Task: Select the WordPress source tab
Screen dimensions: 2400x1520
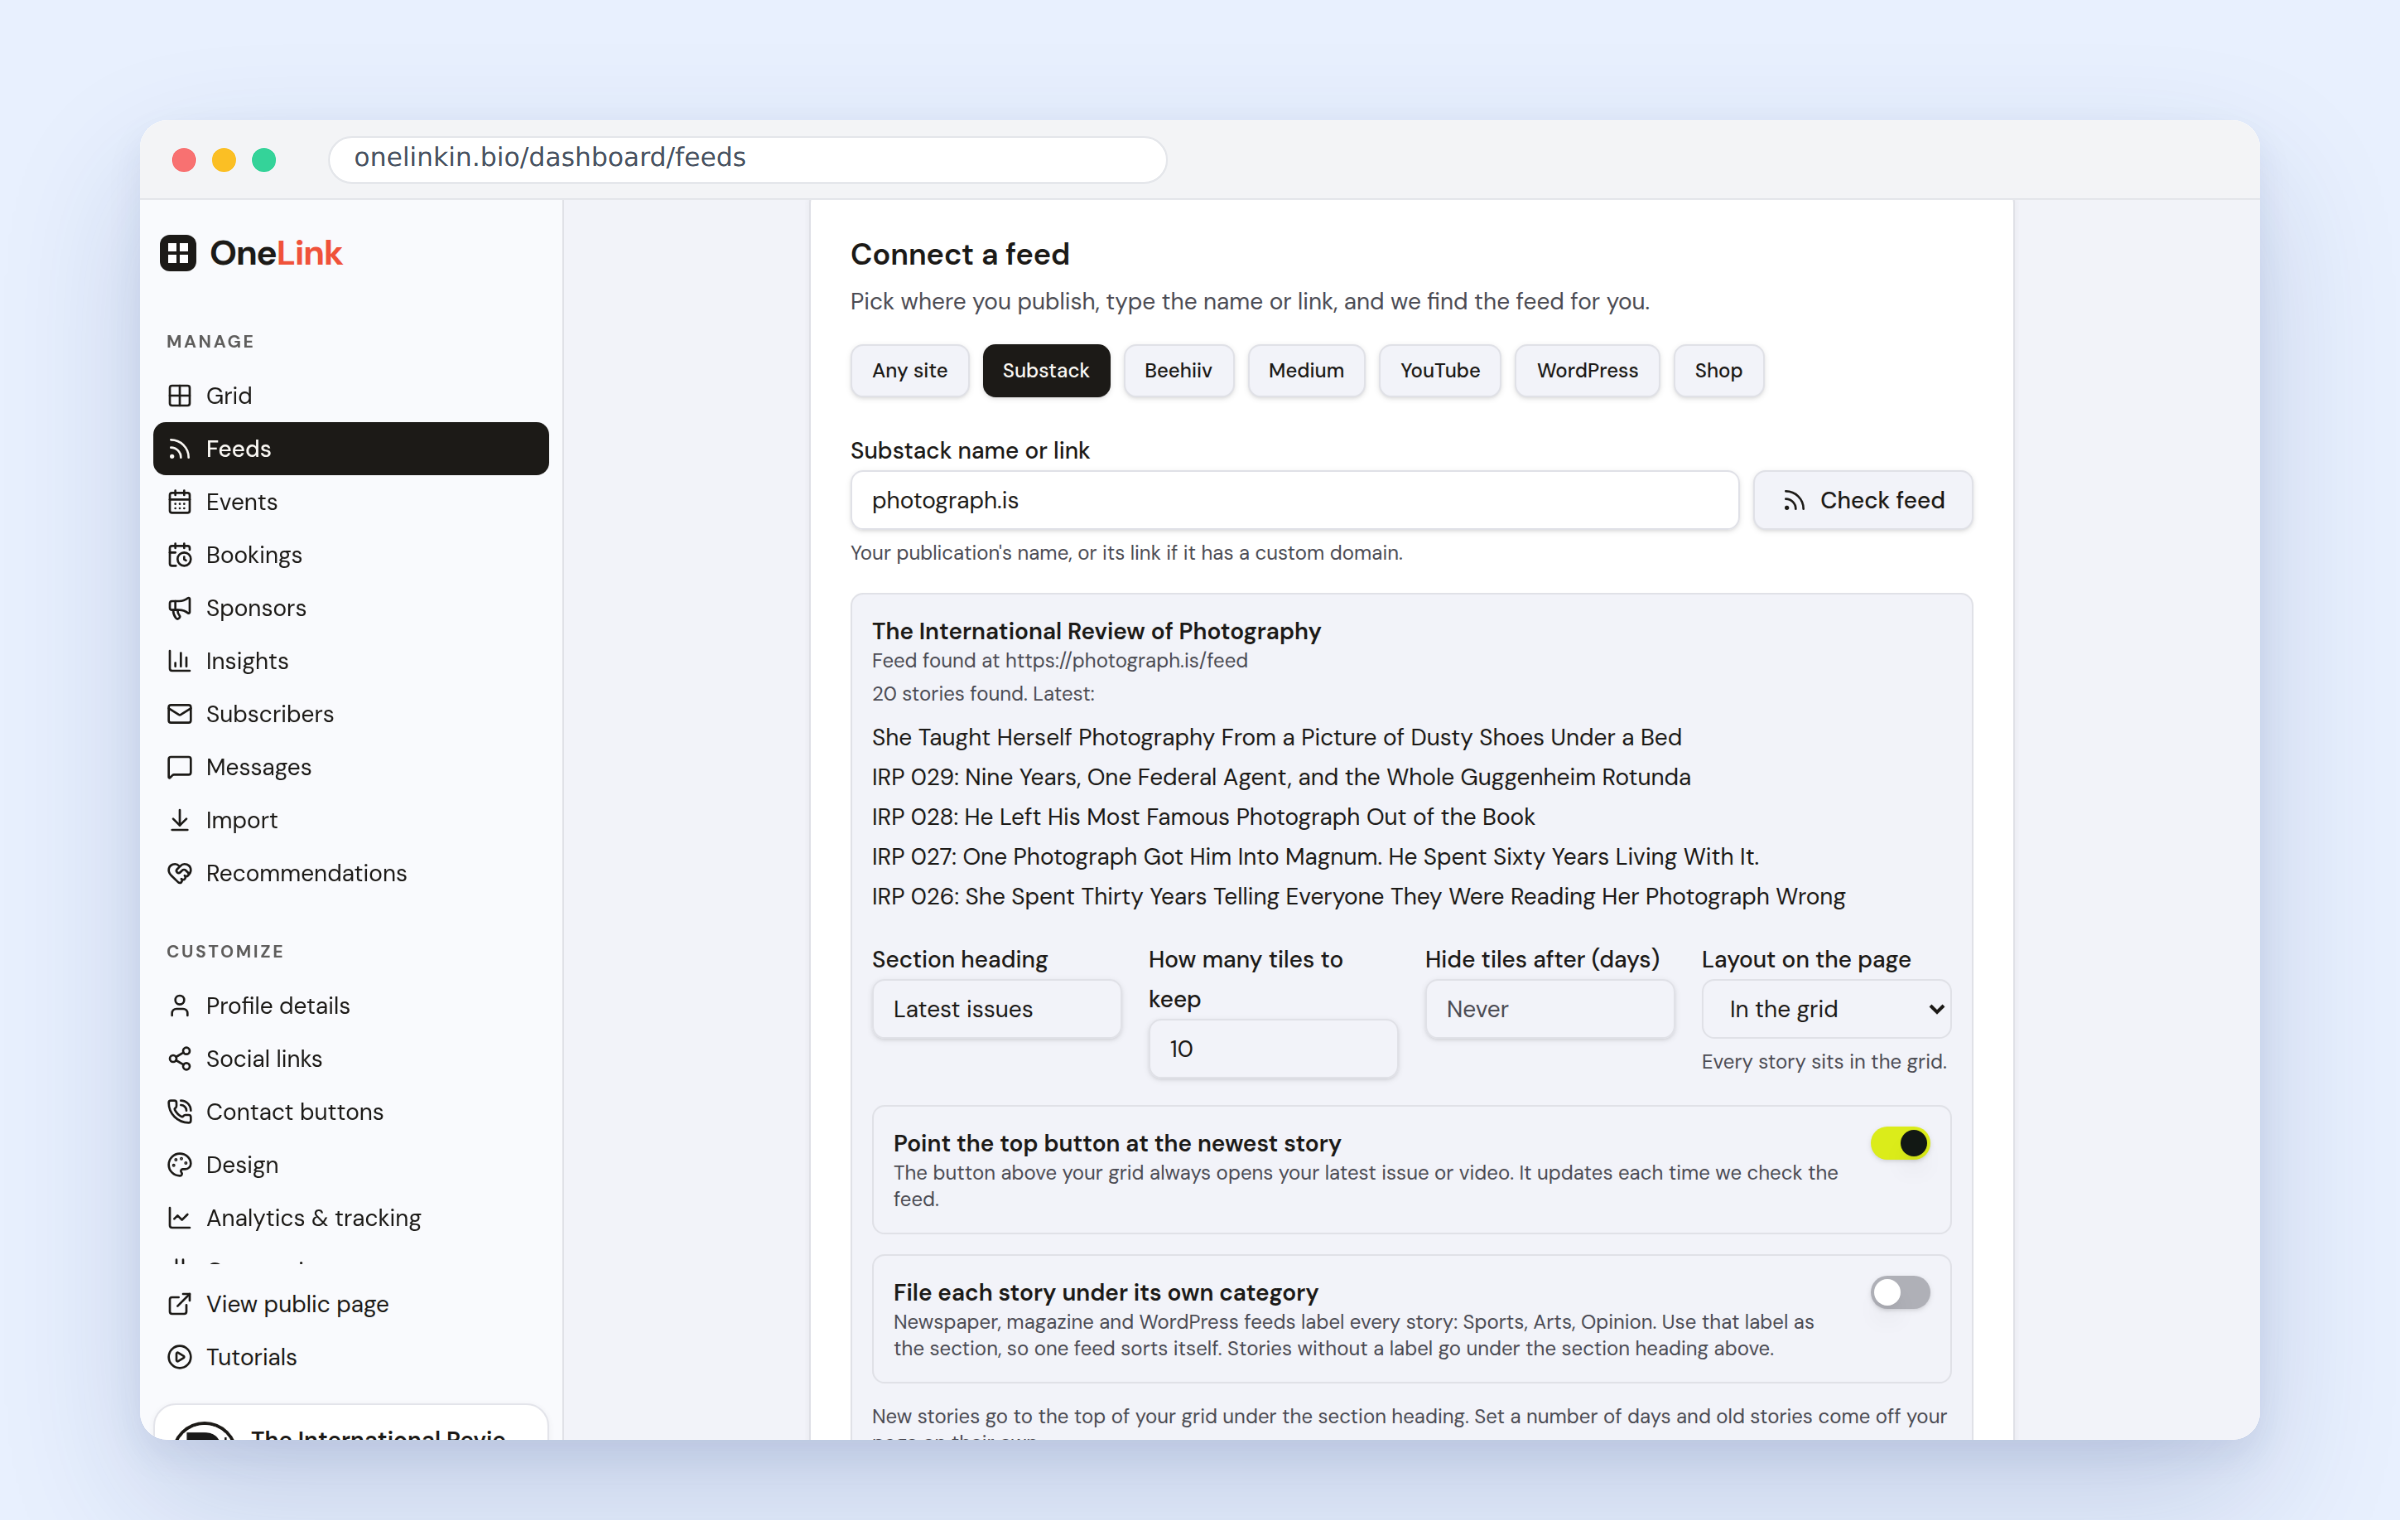Action: click(1587, 371)
